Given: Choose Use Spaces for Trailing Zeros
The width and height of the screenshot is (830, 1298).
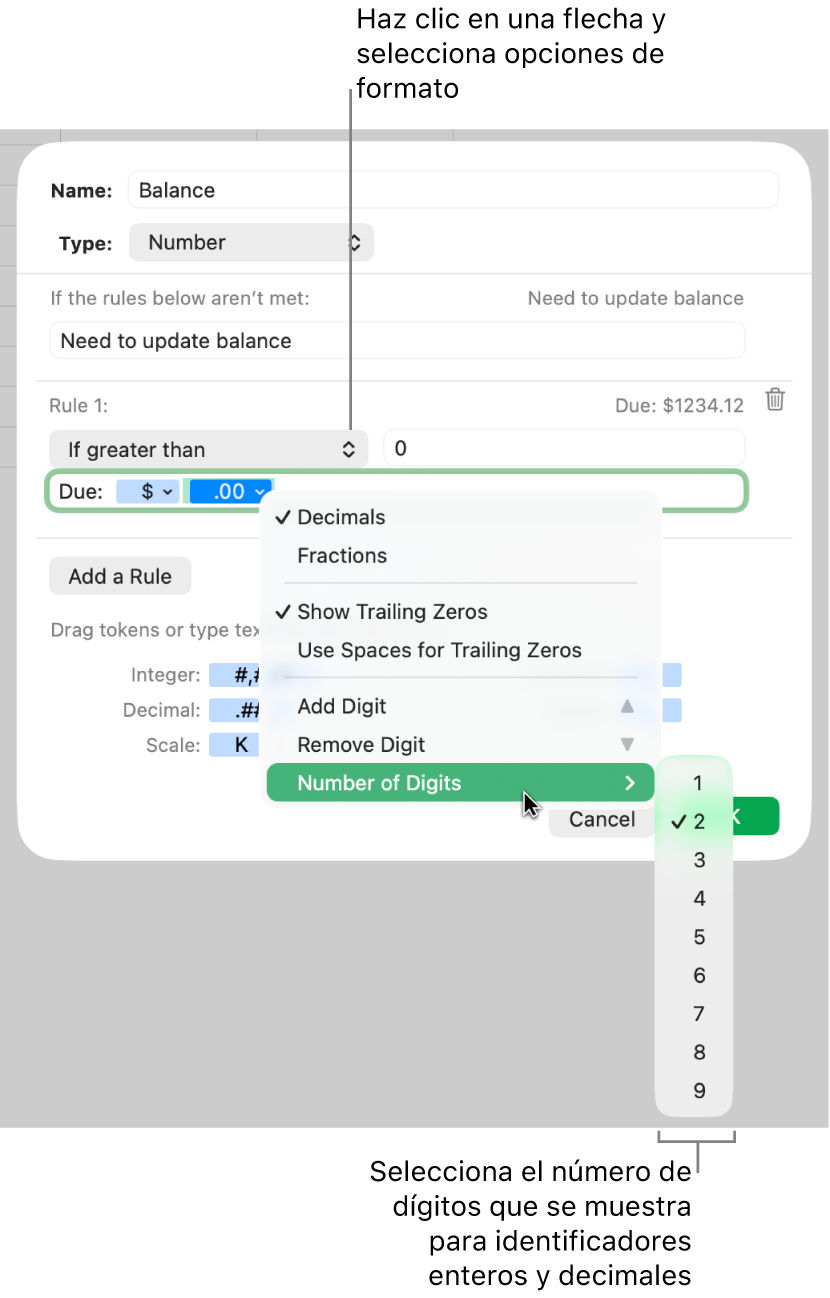Looking at the screenshot, I should (439, 650).
